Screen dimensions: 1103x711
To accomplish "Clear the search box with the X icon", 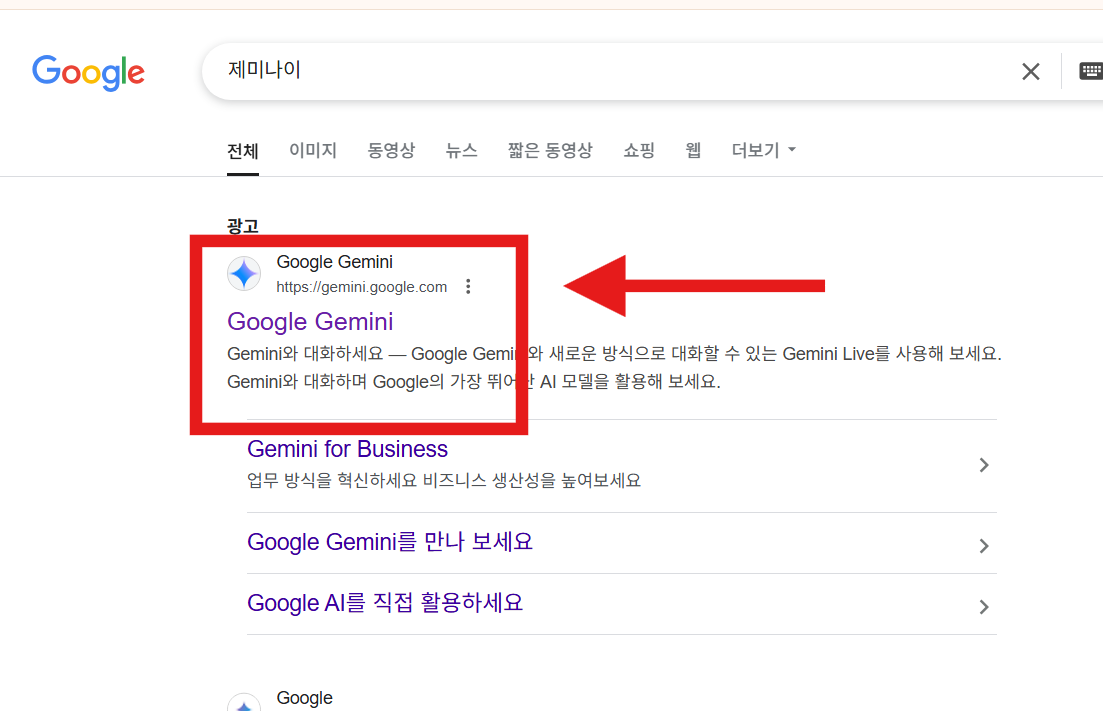I will point(1031,71).
